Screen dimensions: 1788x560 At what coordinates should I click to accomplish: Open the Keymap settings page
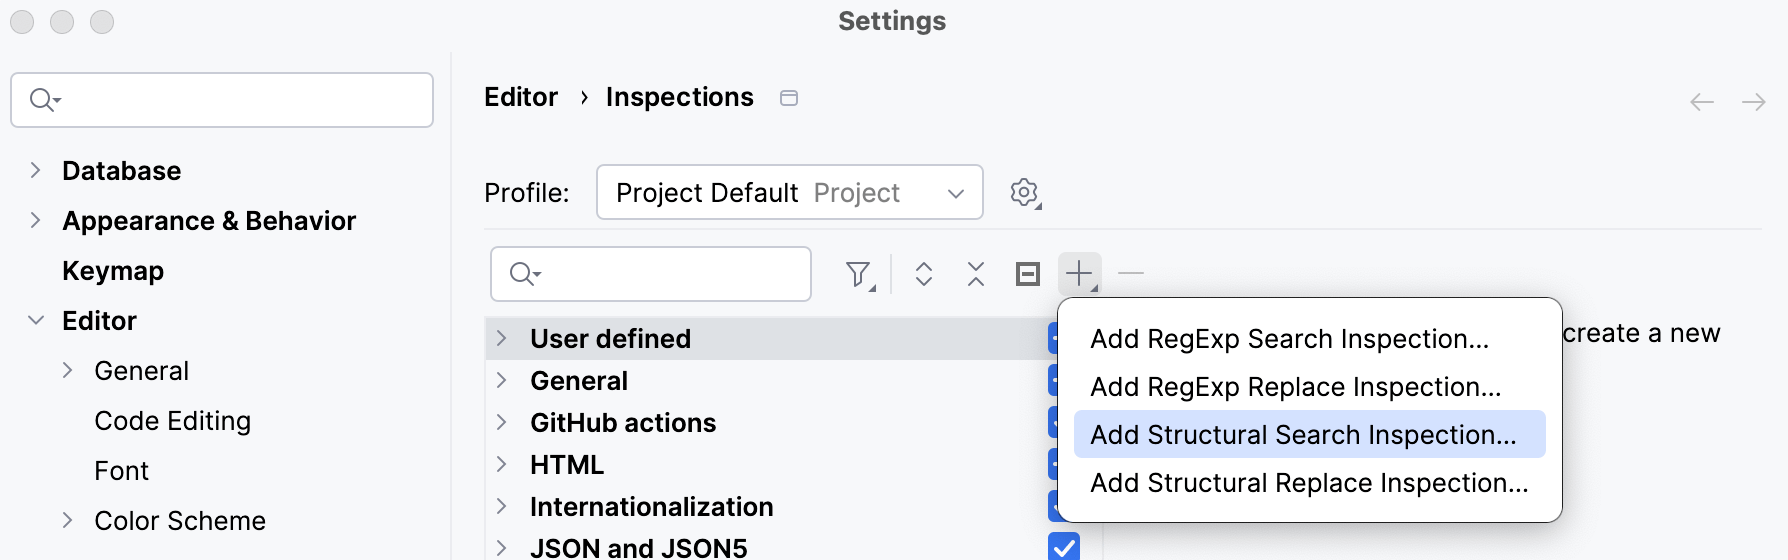coord(113,271)
